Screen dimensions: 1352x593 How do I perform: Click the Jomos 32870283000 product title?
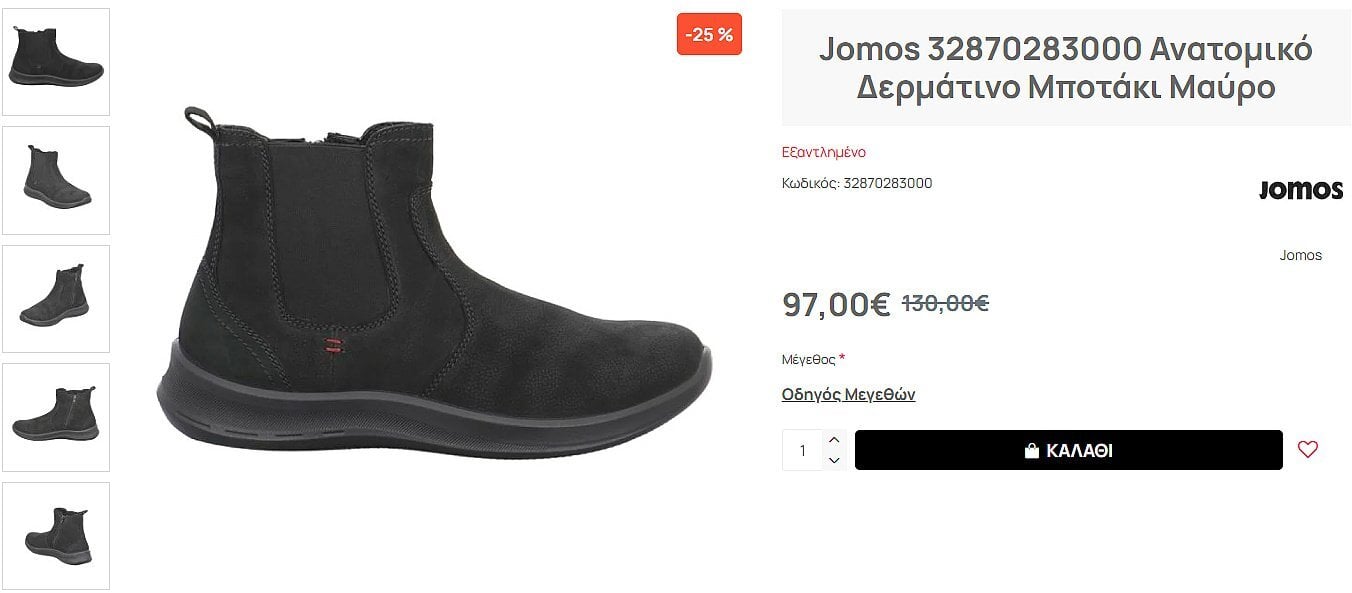point(1066,67)
